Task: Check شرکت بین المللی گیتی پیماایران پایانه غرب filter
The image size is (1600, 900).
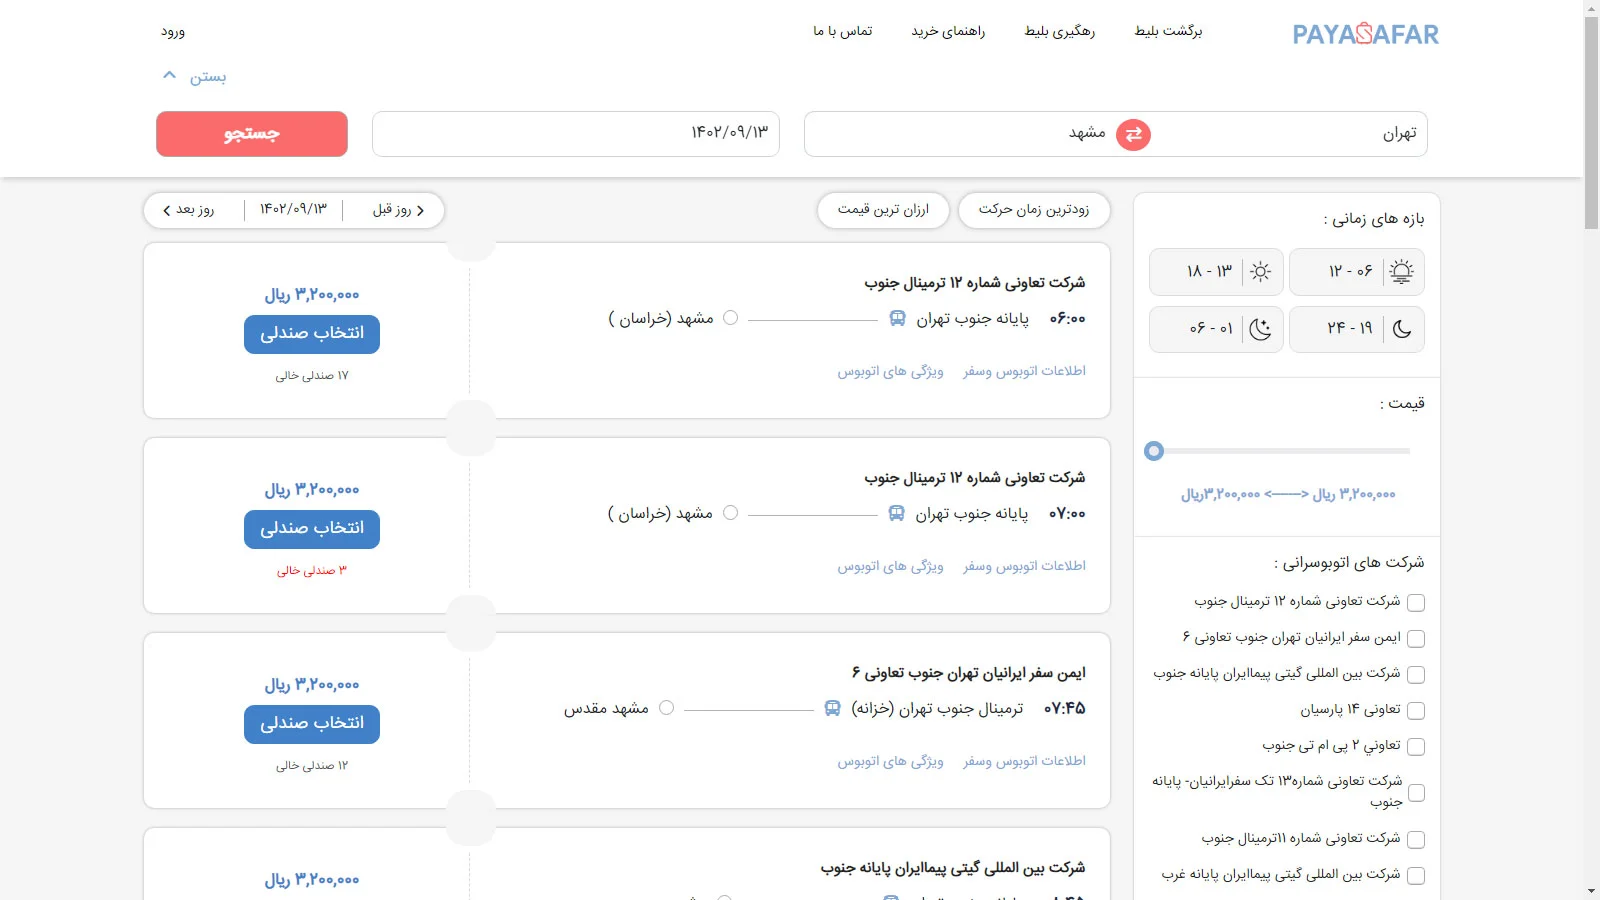Action: [1416, 876]
